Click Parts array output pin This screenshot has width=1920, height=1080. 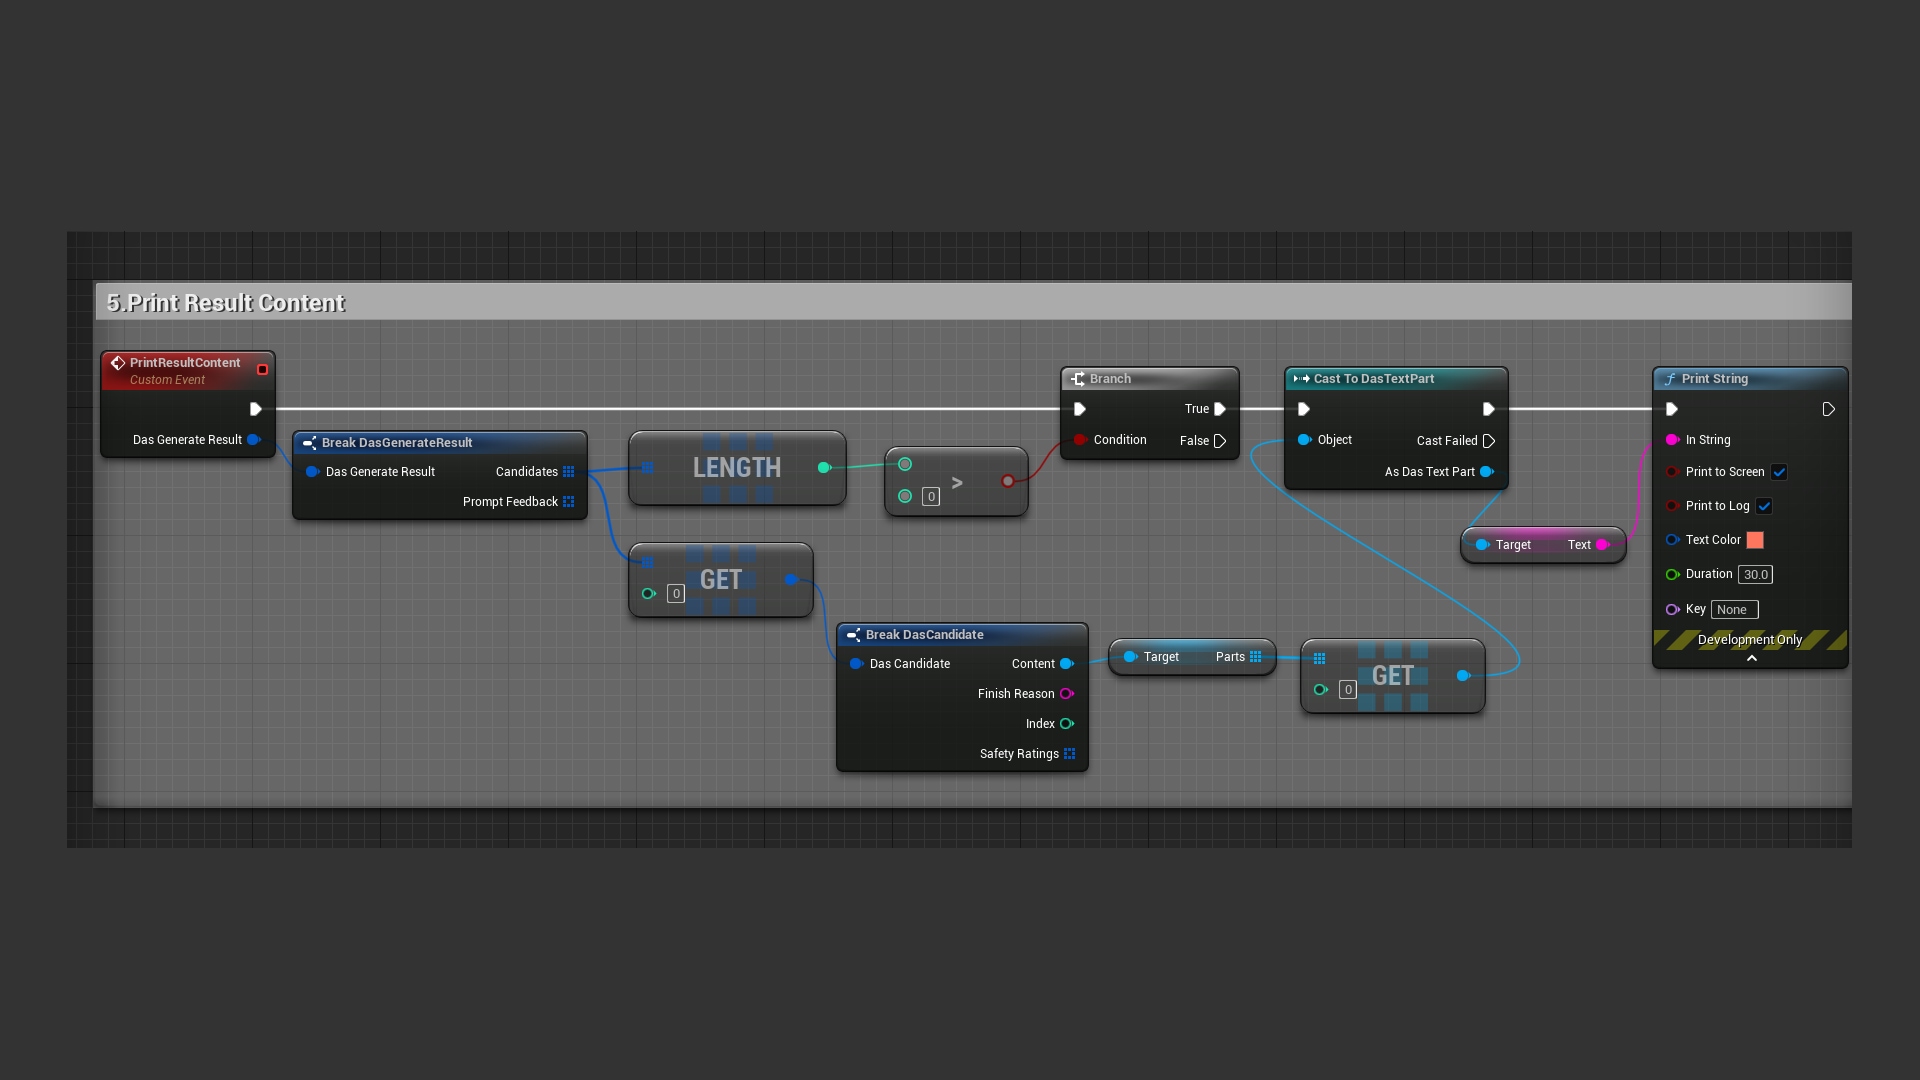[x=1255, y=657]
